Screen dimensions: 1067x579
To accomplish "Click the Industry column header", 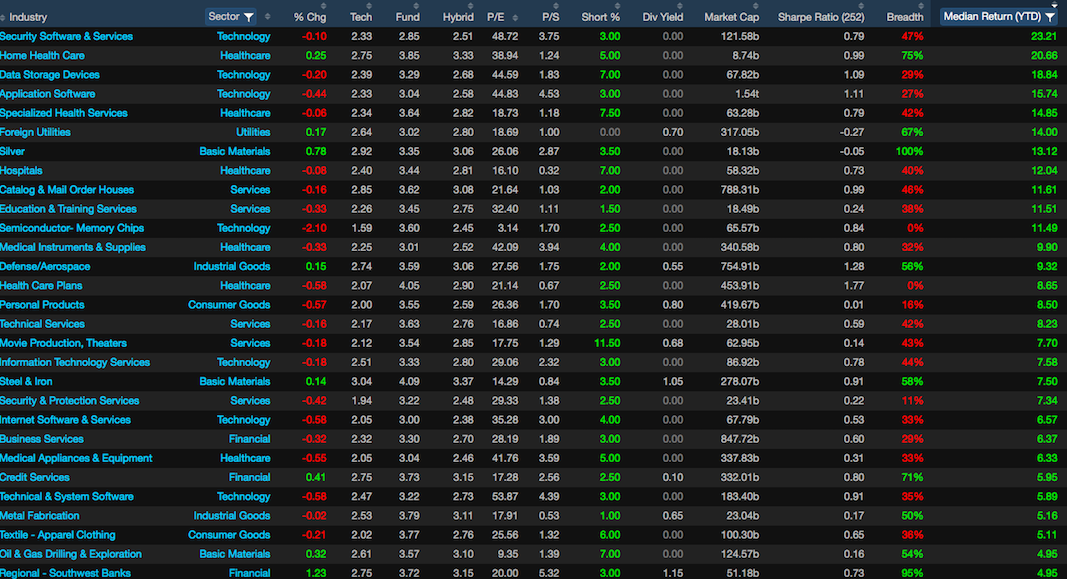I will pos(28,17).
